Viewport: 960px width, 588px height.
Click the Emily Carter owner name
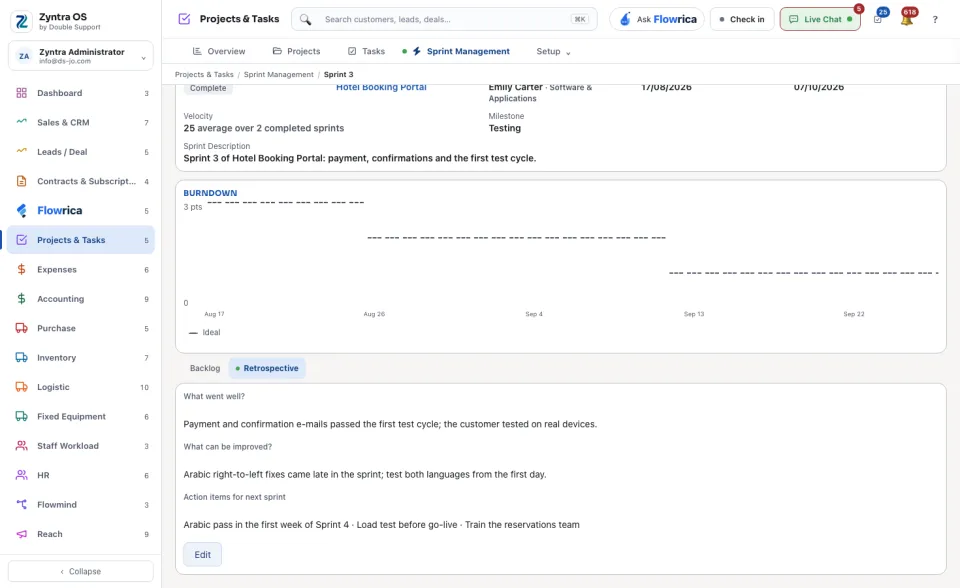pyautogui.click(x=516, y=87)
